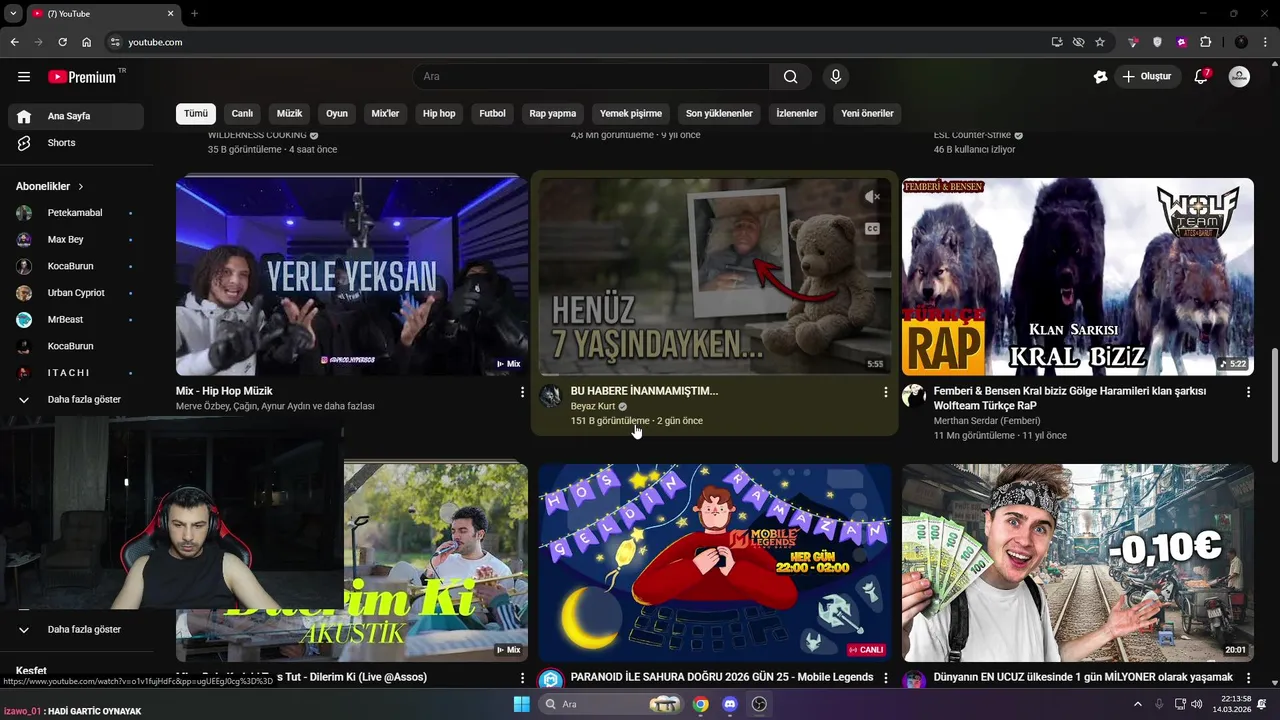Screen dimensions: 1280x720
Task: Expand Daha fazla göster under subscriptions
Action: 76,399
